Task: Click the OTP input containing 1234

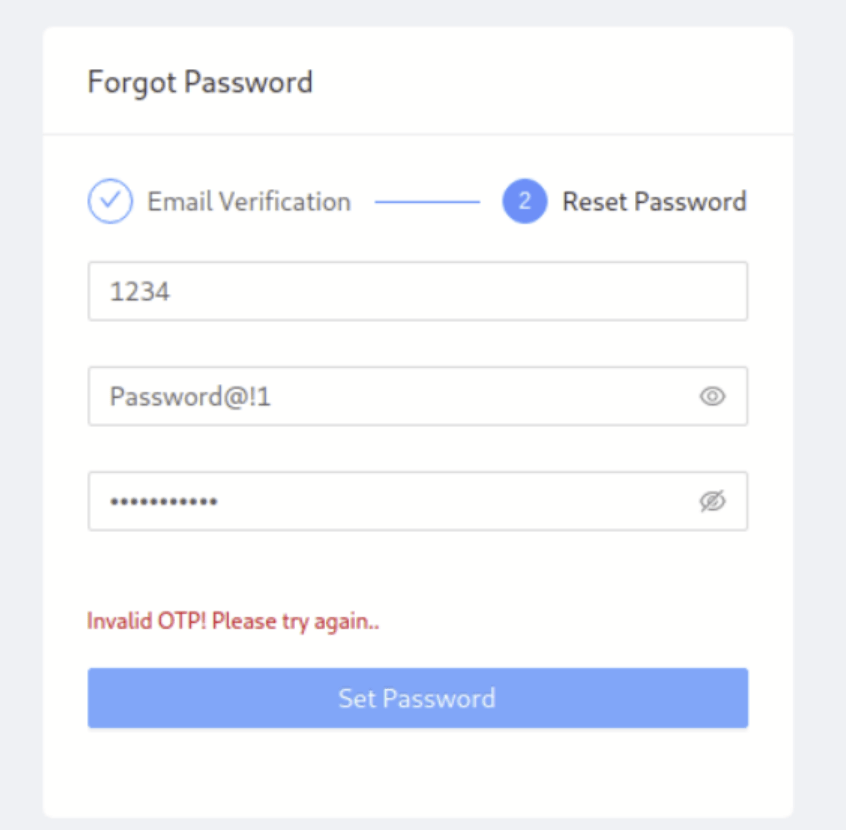Action: click(417, 291)
